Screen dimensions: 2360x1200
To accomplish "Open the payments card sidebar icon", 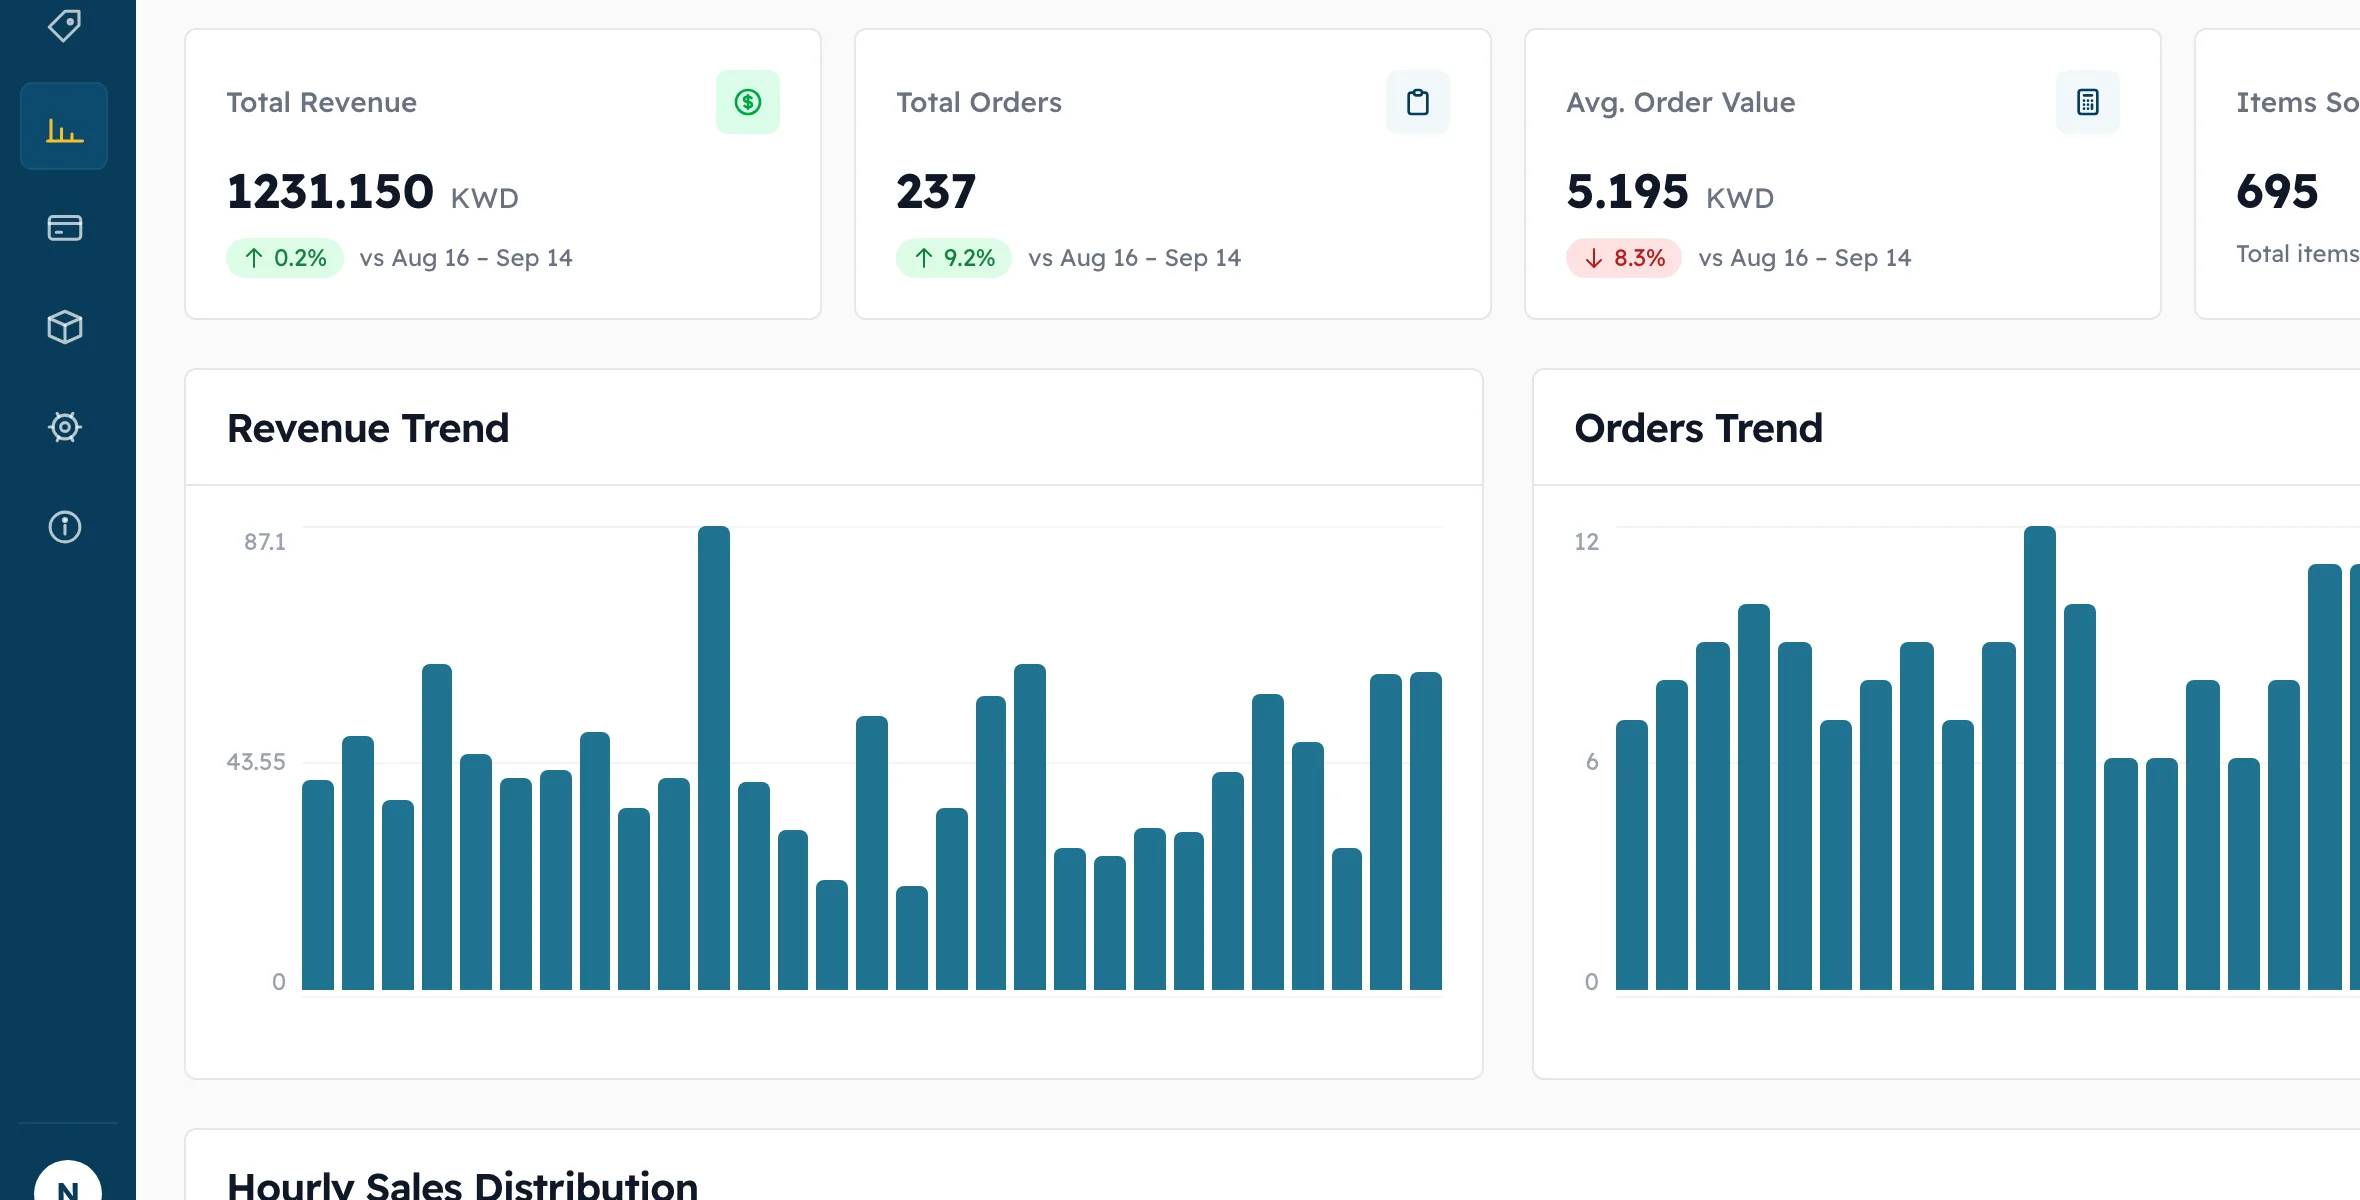I will (65, 228).
